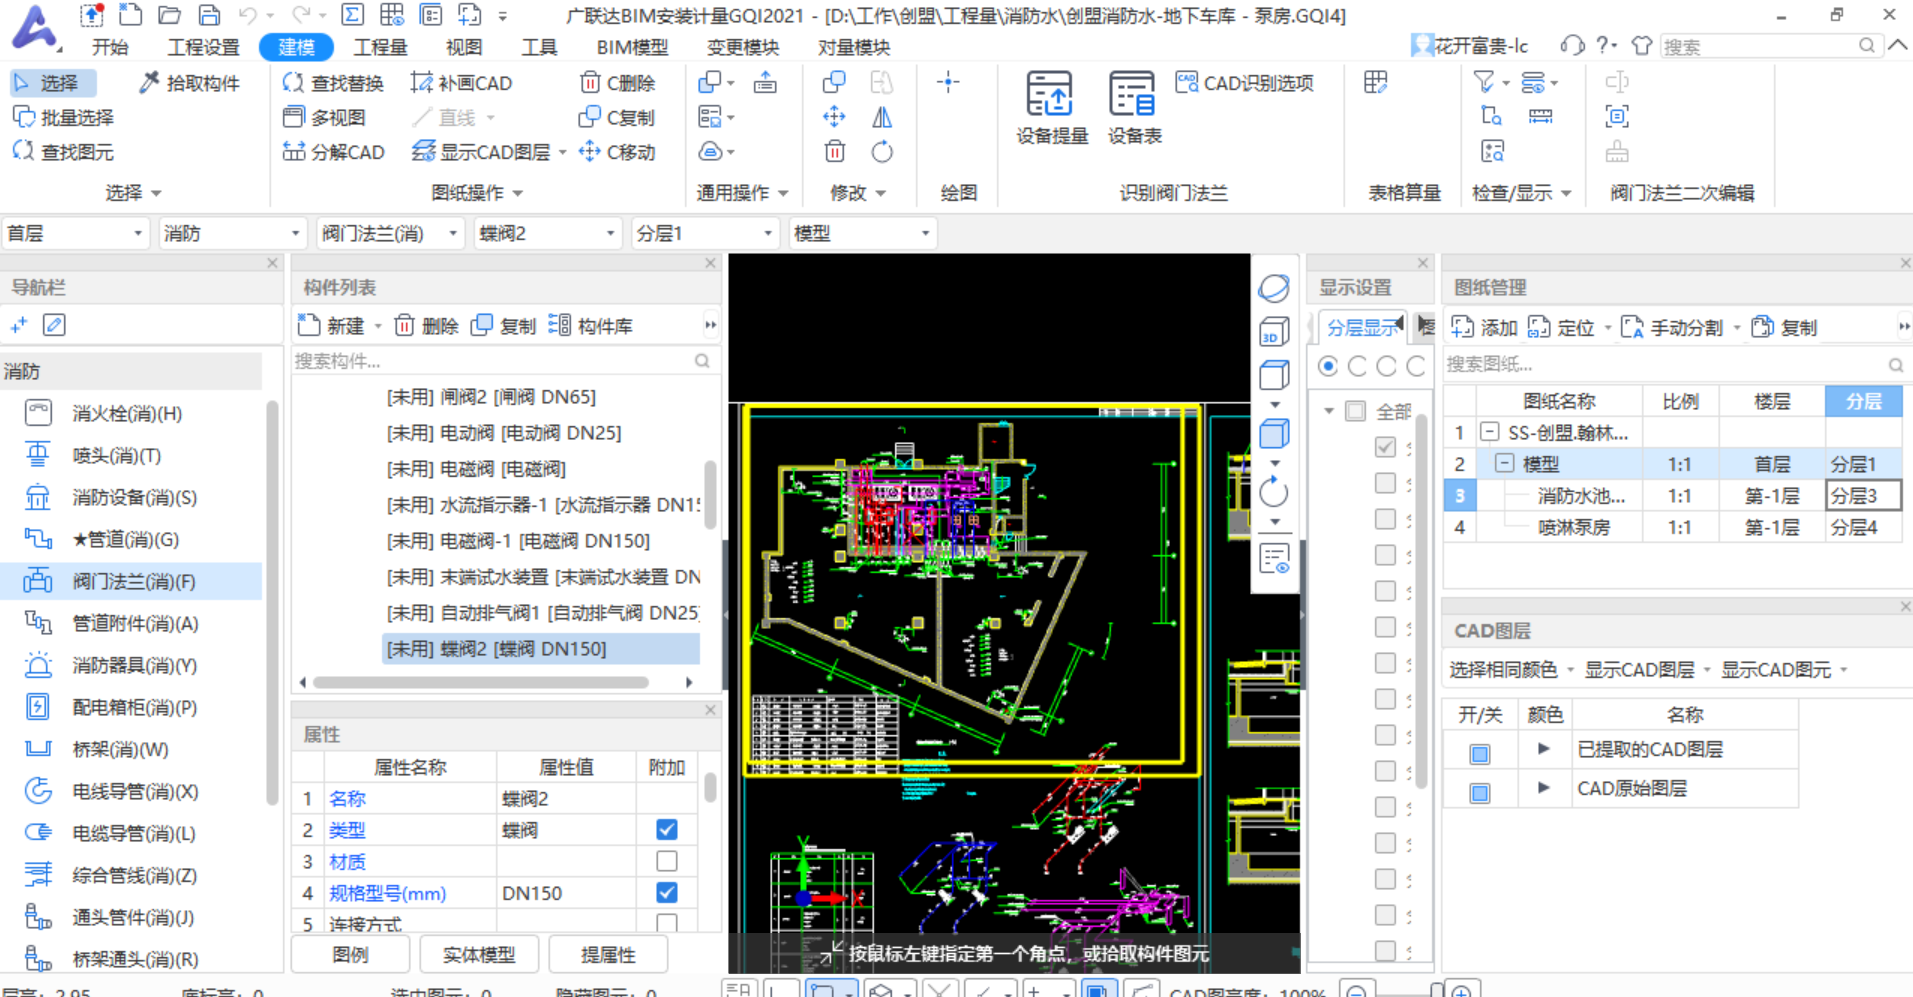Screen dimensions: 1913x997
Task: Toggle 已提取的CAD图层 visibility checkbox
Action: coord(1480,753)
